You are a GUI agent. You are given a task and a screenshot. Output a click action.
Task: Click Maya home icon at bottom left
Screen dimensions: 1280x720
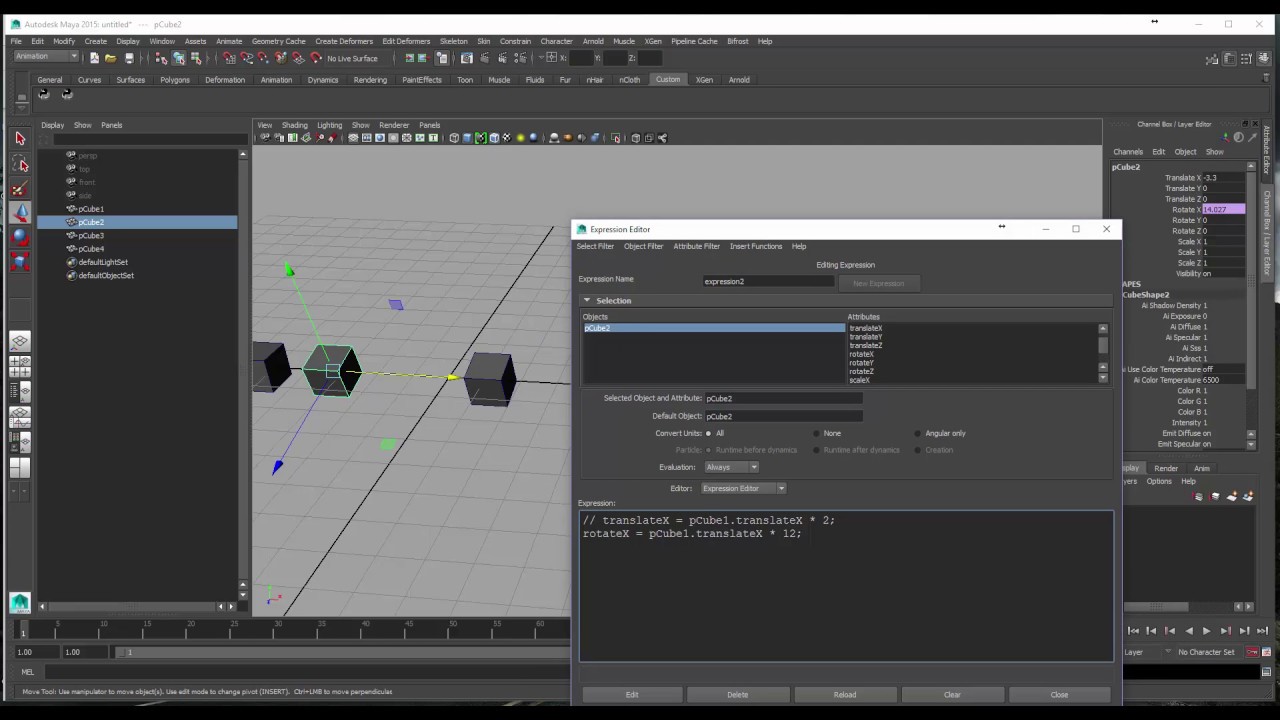20,603
